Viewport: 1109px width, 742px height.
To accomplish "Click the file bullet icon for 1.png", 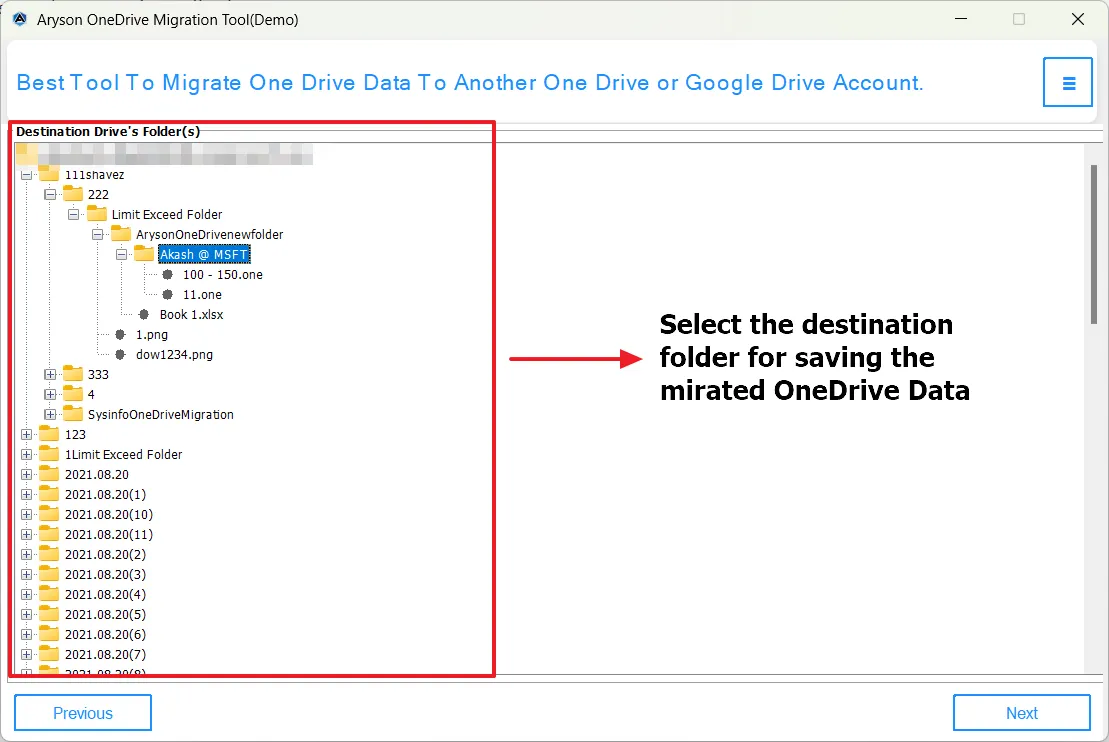I will click(120, 334).
